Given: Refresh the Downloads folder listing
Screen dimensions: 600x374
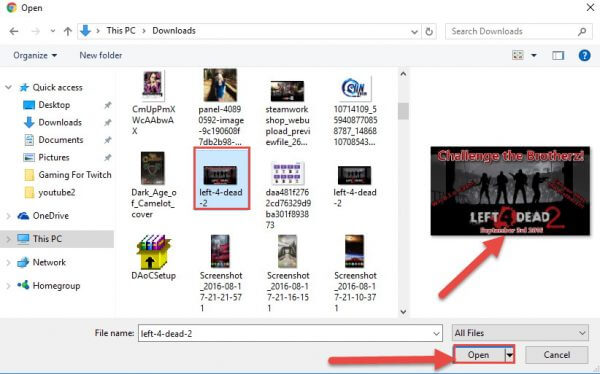Looking at the screenshot, I should tap(429, 31).
